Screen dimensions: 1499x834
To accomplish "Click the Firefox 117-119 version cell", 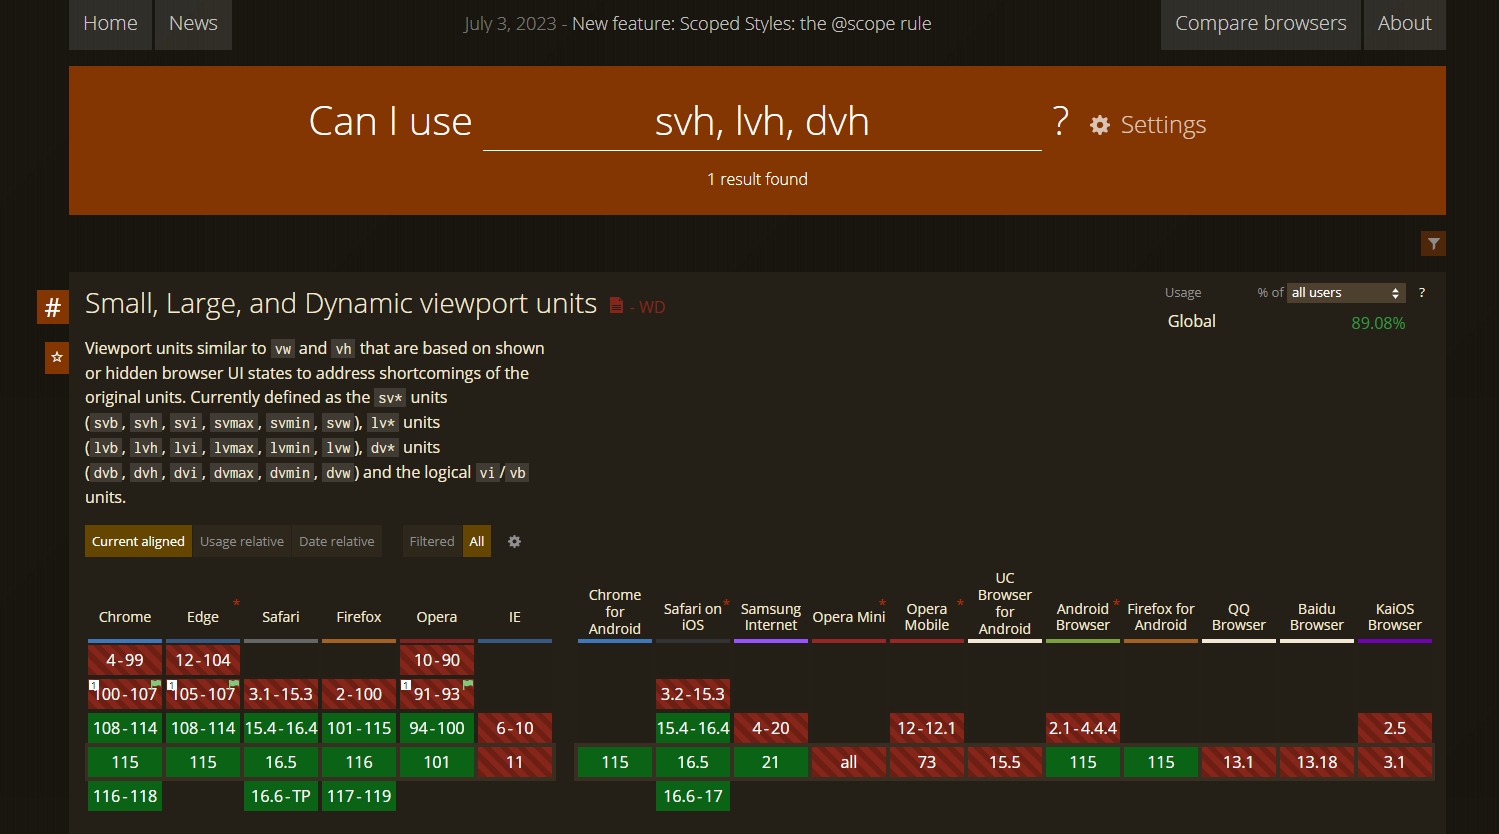I will (x=359, y=796).
